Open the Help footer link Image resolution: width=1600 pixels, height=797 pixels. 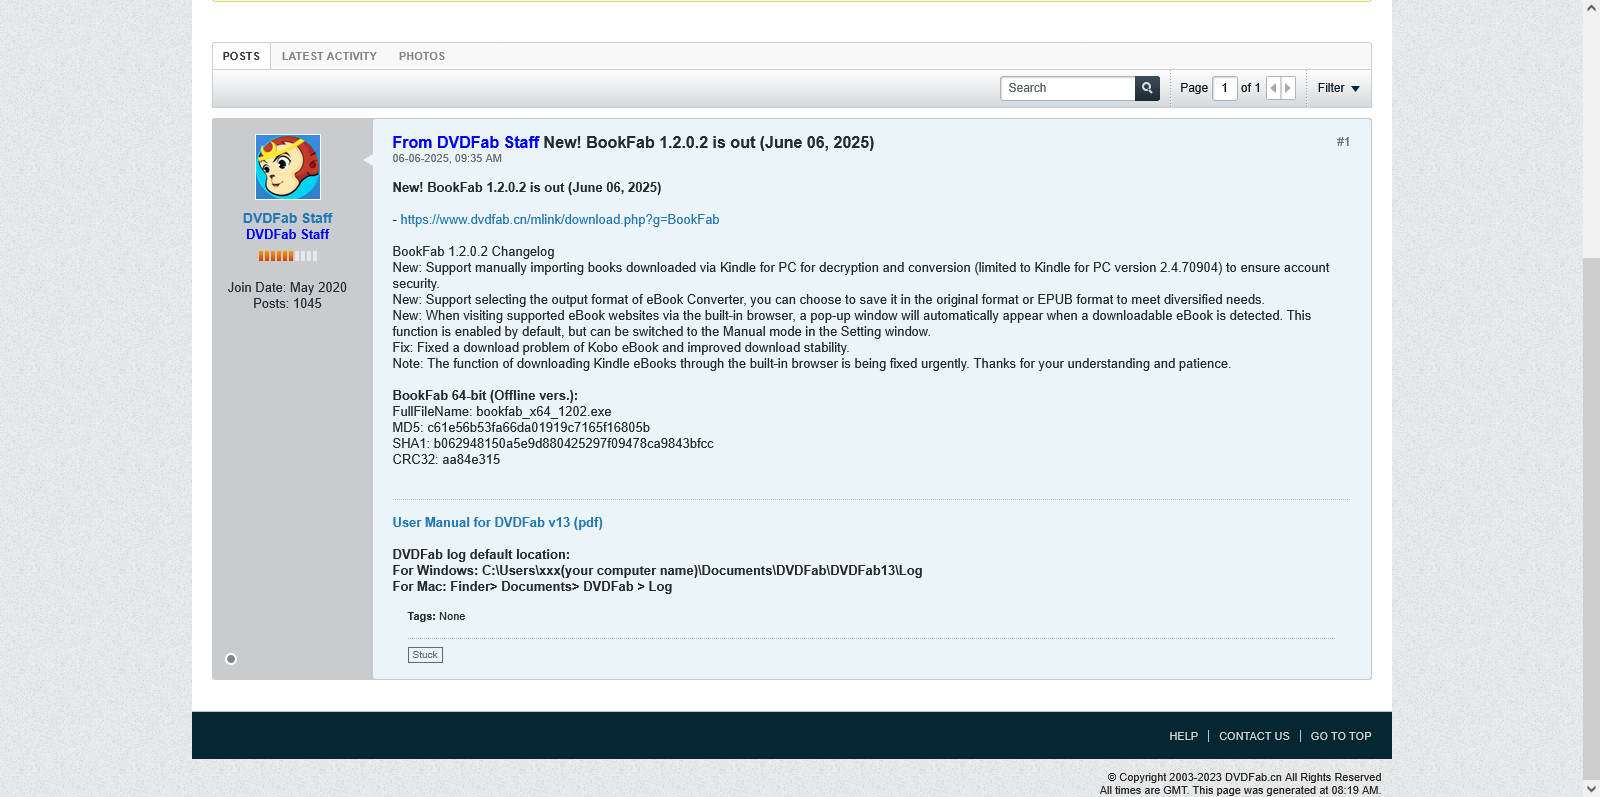pyautogui.click(x=1183, y=736)
